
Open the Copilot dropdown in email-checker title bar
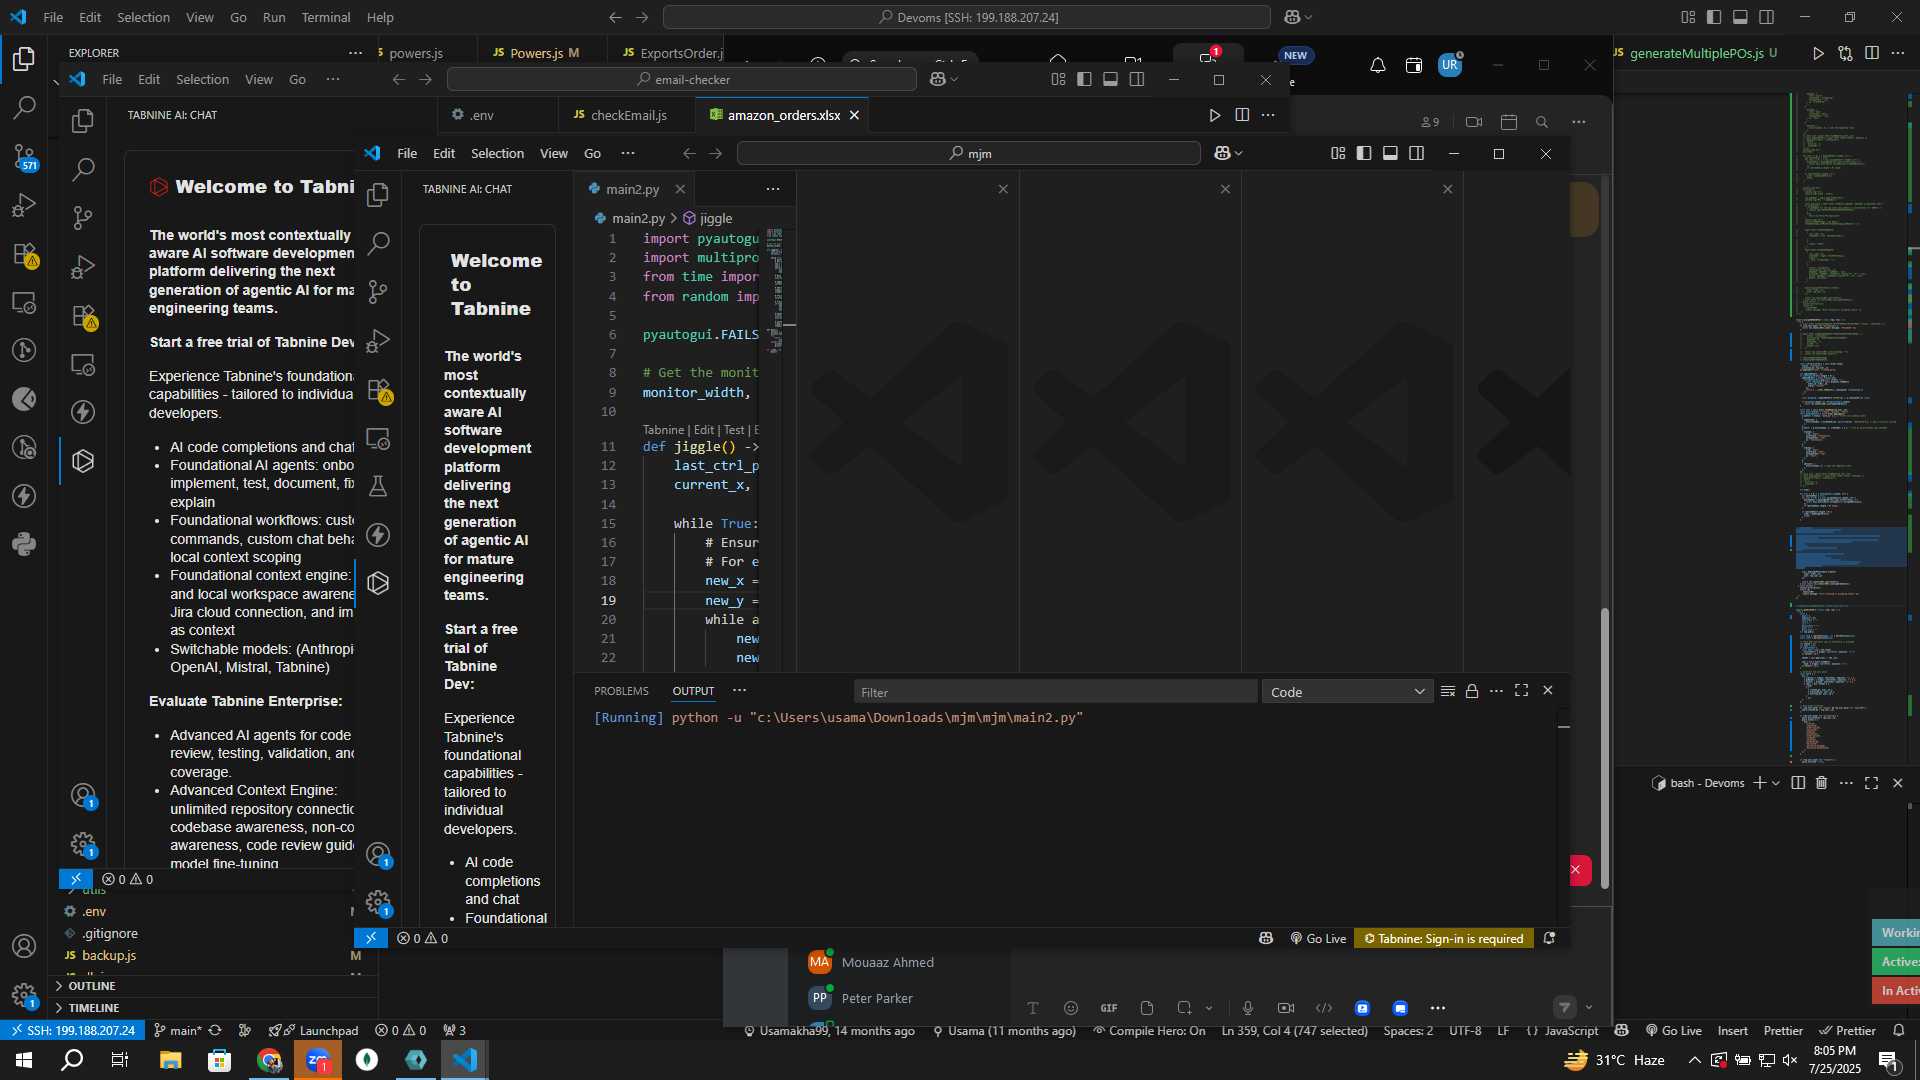click(x=944, y=79)
